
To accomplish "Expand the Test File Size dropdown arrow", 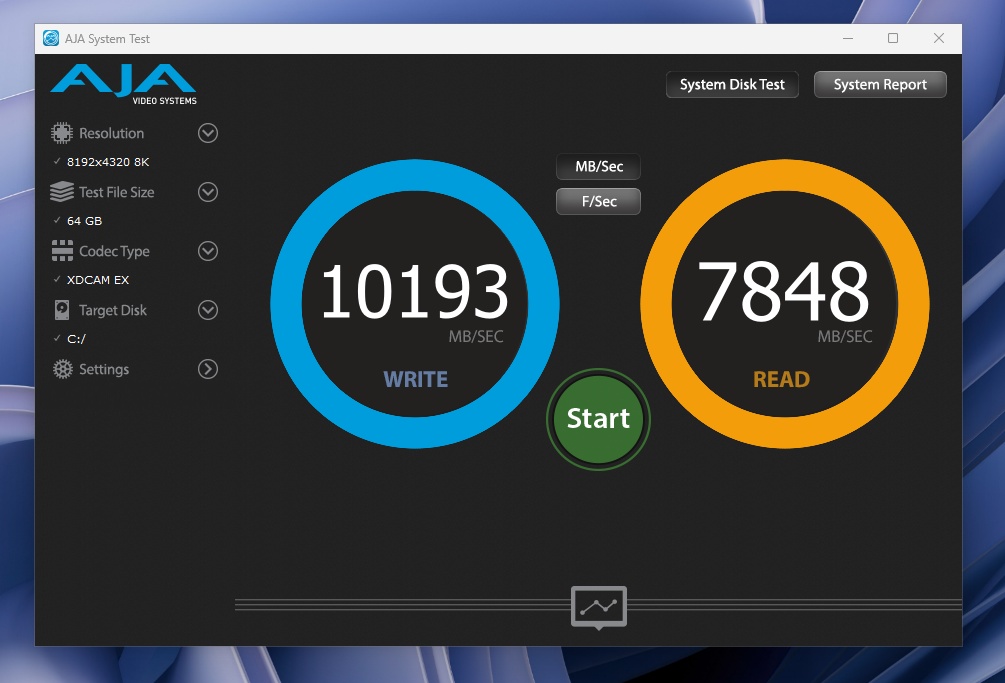I will (x=208, y=192).
